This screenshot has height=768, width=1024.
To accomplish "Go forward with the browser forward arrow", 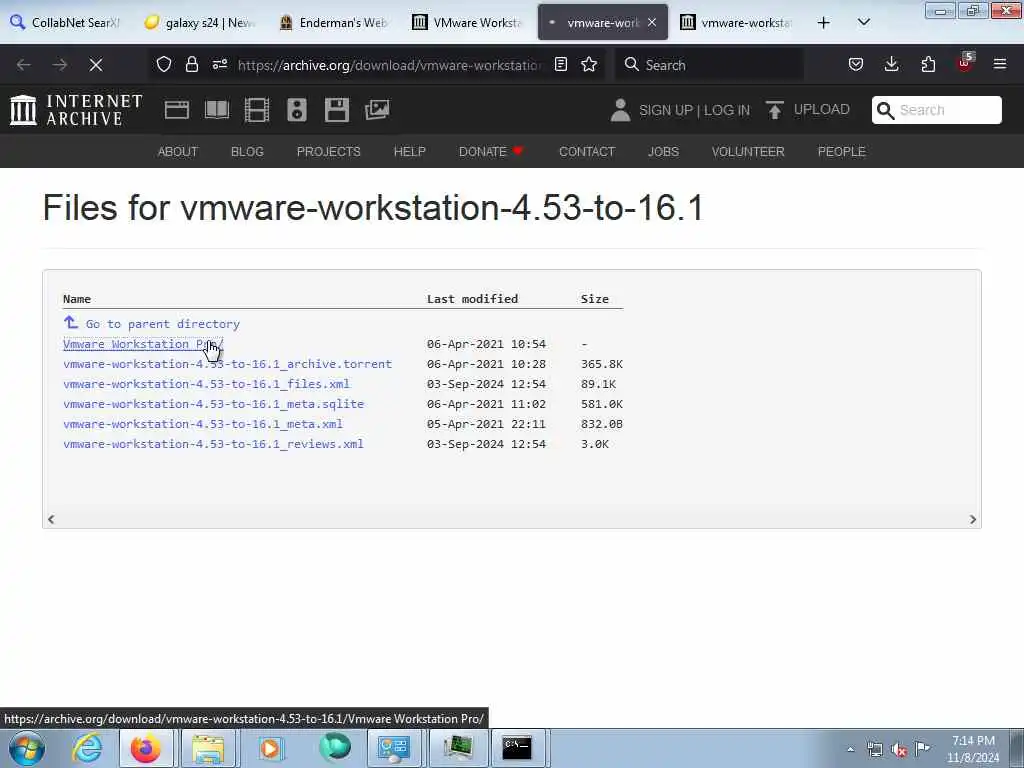I will [x=59, y=65].
